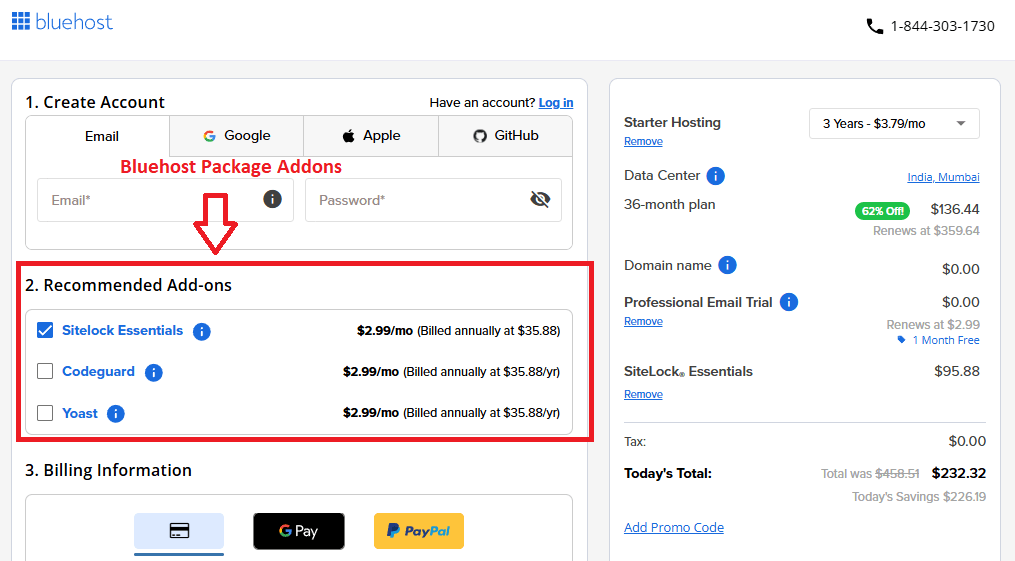This screenshot has width=1015, height=561.
Task: Choose PayPal payment option
Action: (x=419, y=531)
